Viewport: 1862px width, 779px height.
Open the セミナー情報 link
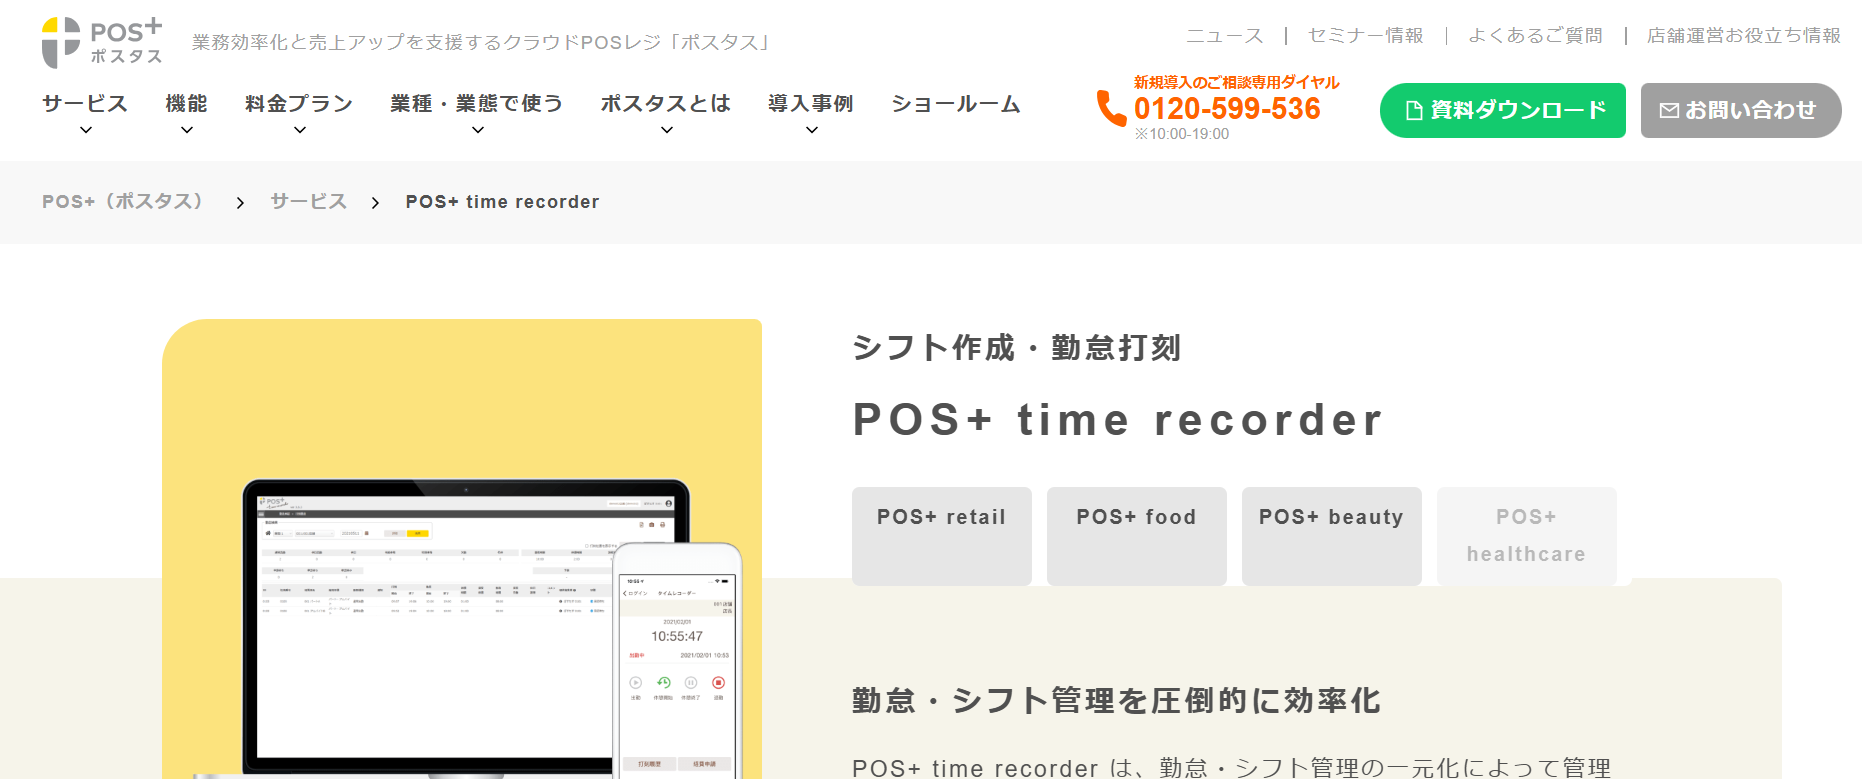pos(1366,36)
